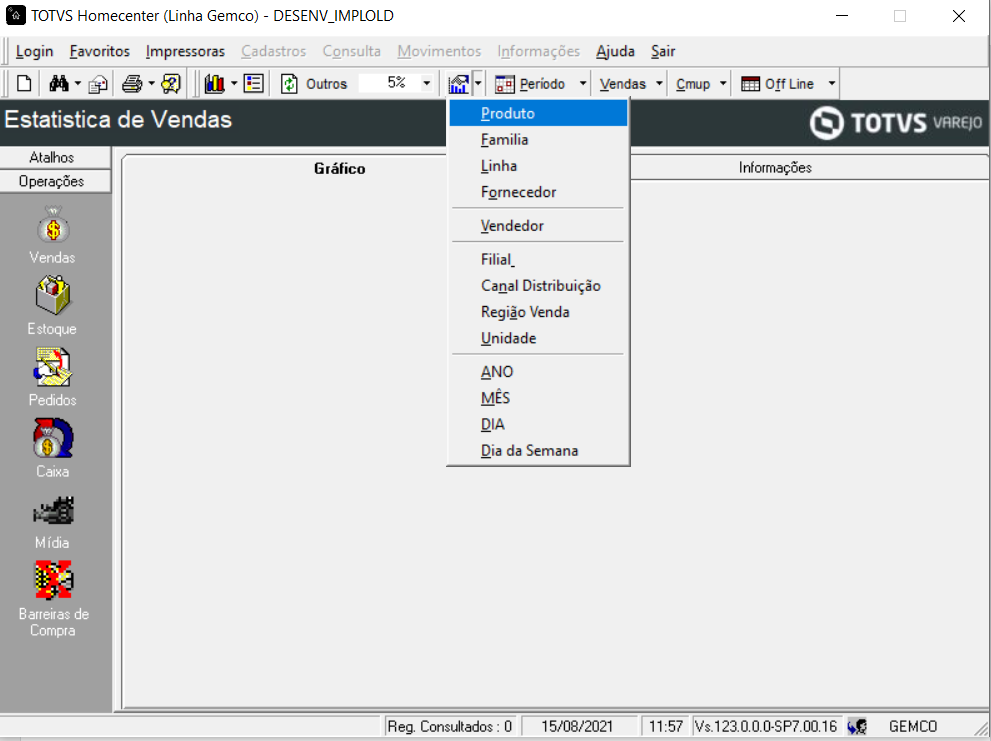The width and height of the screenshot is (991, 741).
Task: Open the Login menu
Action: (34, 51)
